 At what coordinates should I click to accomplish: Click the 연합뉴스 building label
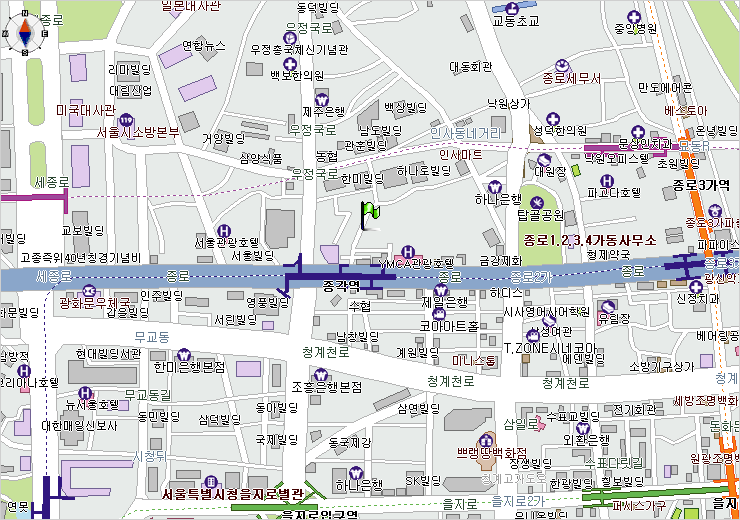pos(204,46)
